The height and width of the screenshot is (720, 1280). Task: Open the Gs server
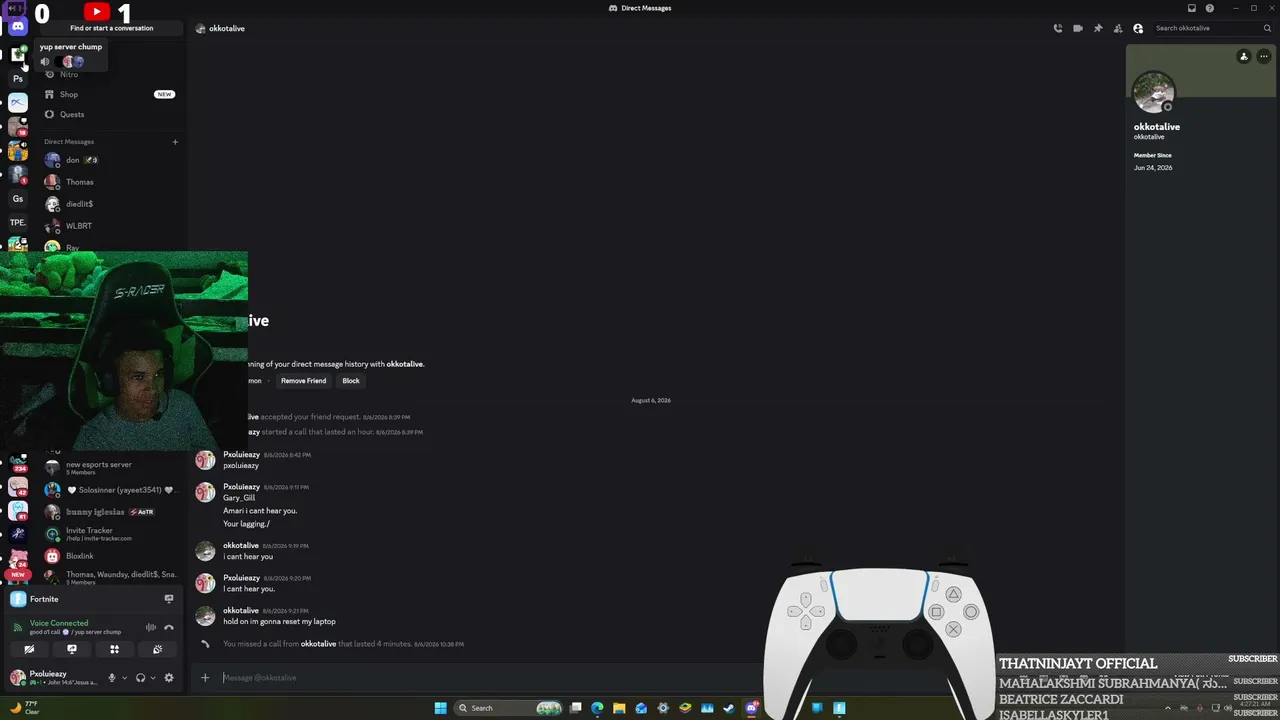coord(18,199)
